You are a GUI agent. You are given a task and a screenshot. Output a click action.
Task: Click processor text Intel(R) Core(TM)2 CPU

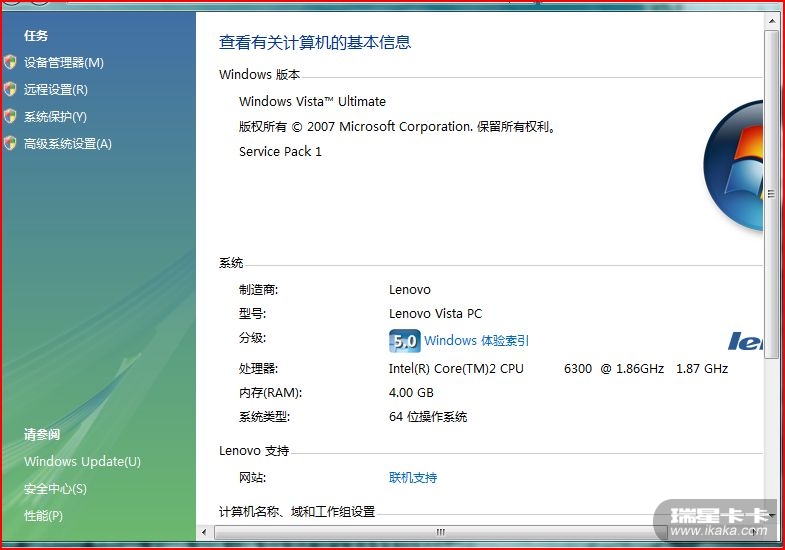[x=456, y=369]
